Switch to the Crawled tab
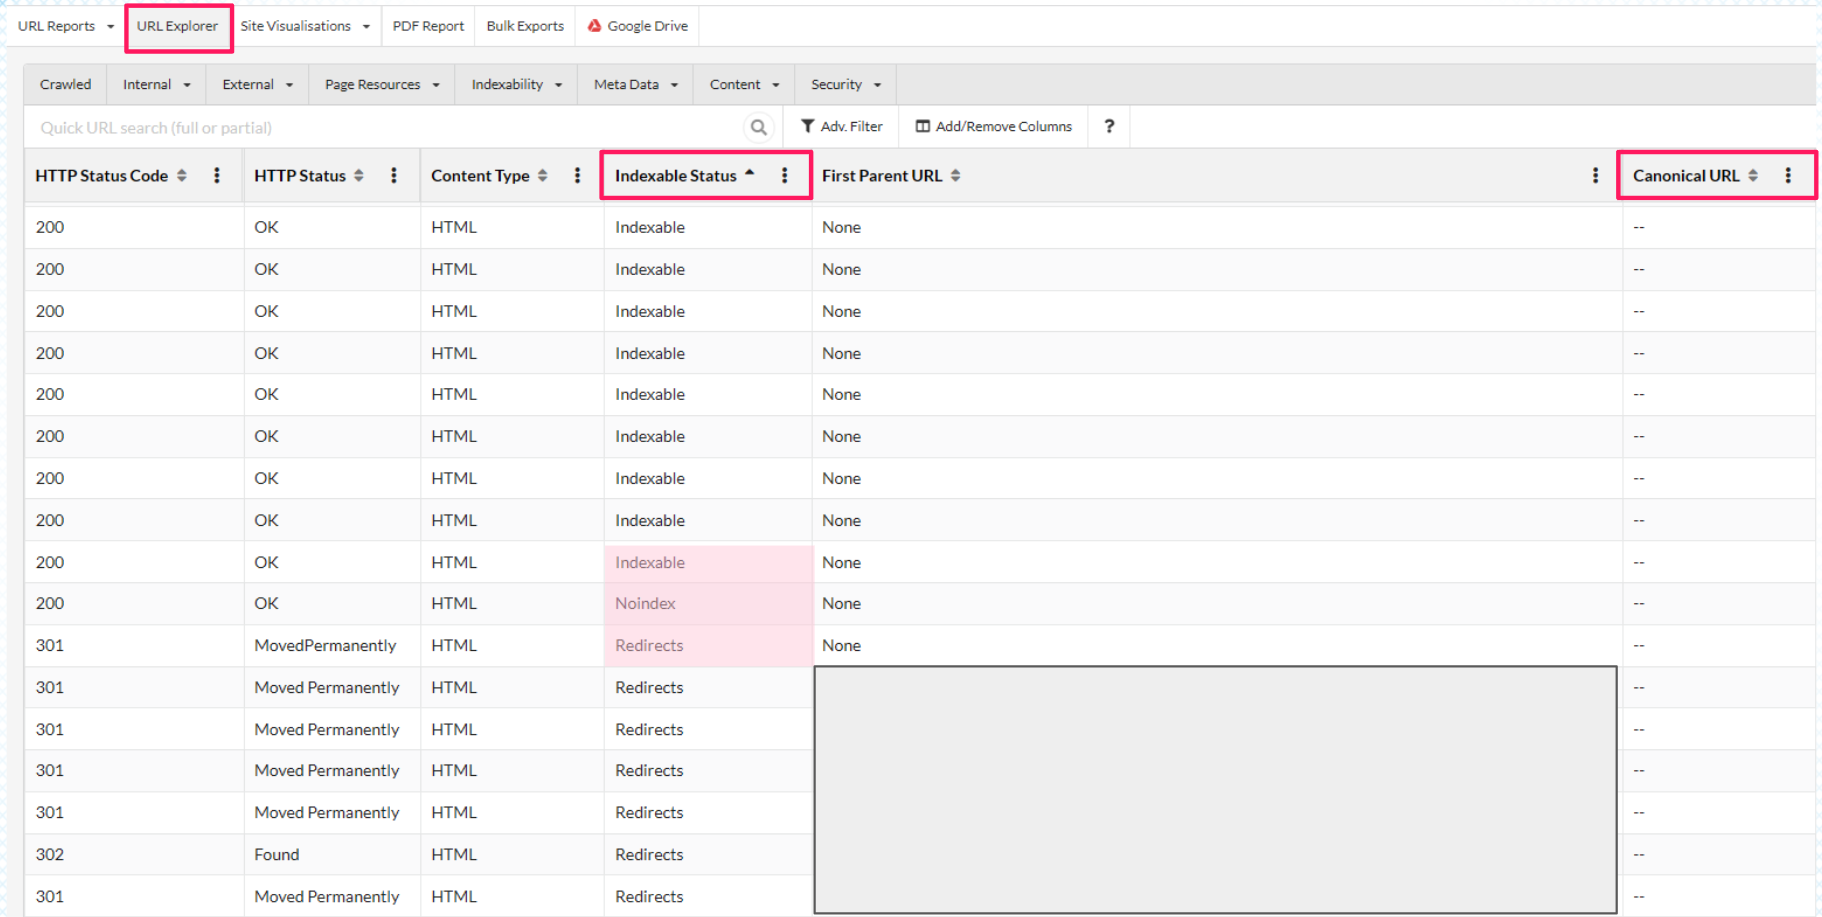This screenshot has width=1822, height=917. [x=64, y=84]
